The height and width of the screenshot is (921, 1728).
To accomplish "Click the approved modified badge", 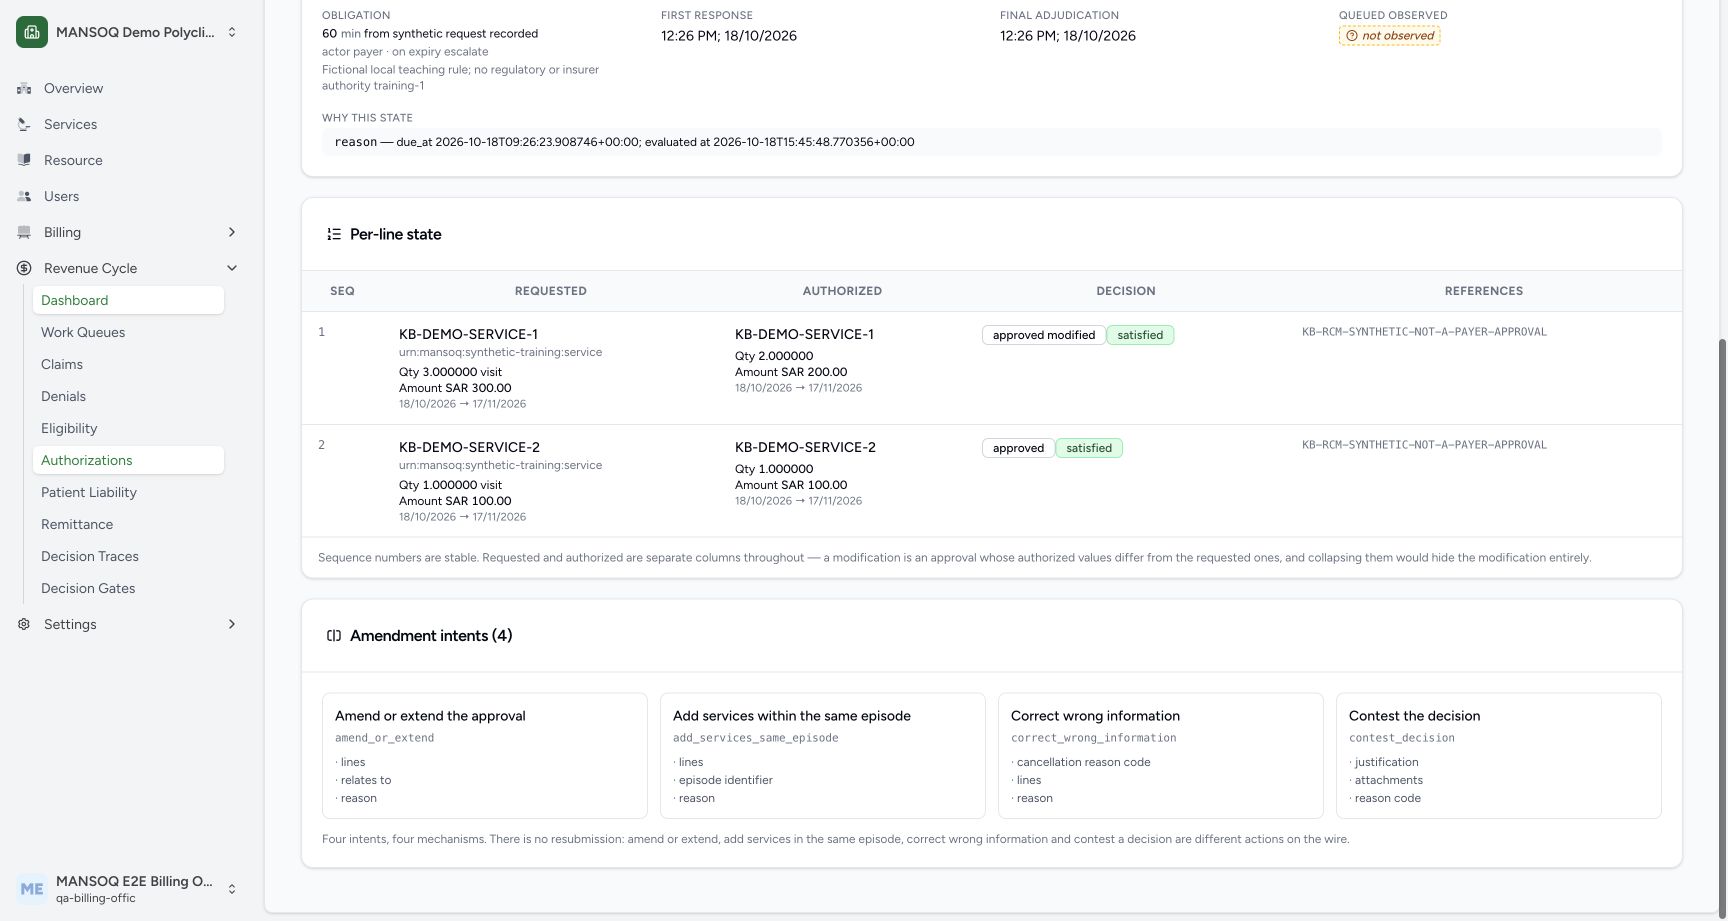I will 1044,335.
